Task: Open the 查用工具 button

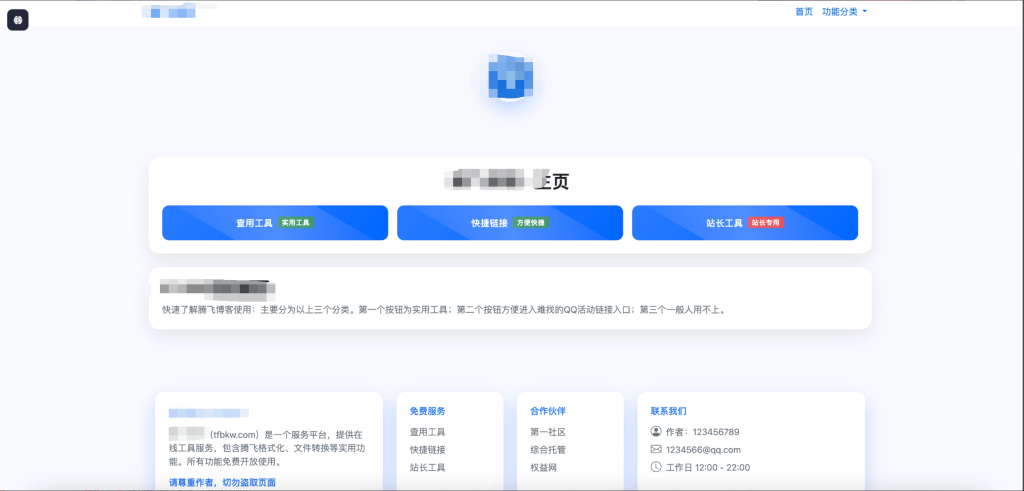Action: [x=275, y=223]
